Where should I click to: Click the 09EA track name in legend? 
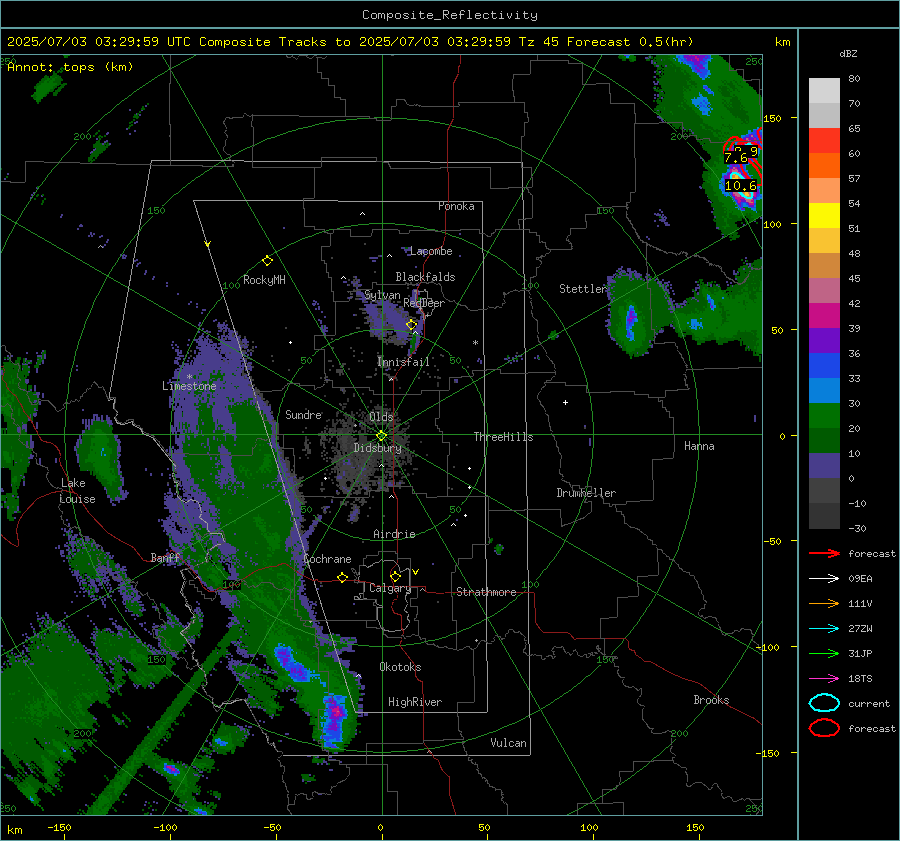[860, 579]
